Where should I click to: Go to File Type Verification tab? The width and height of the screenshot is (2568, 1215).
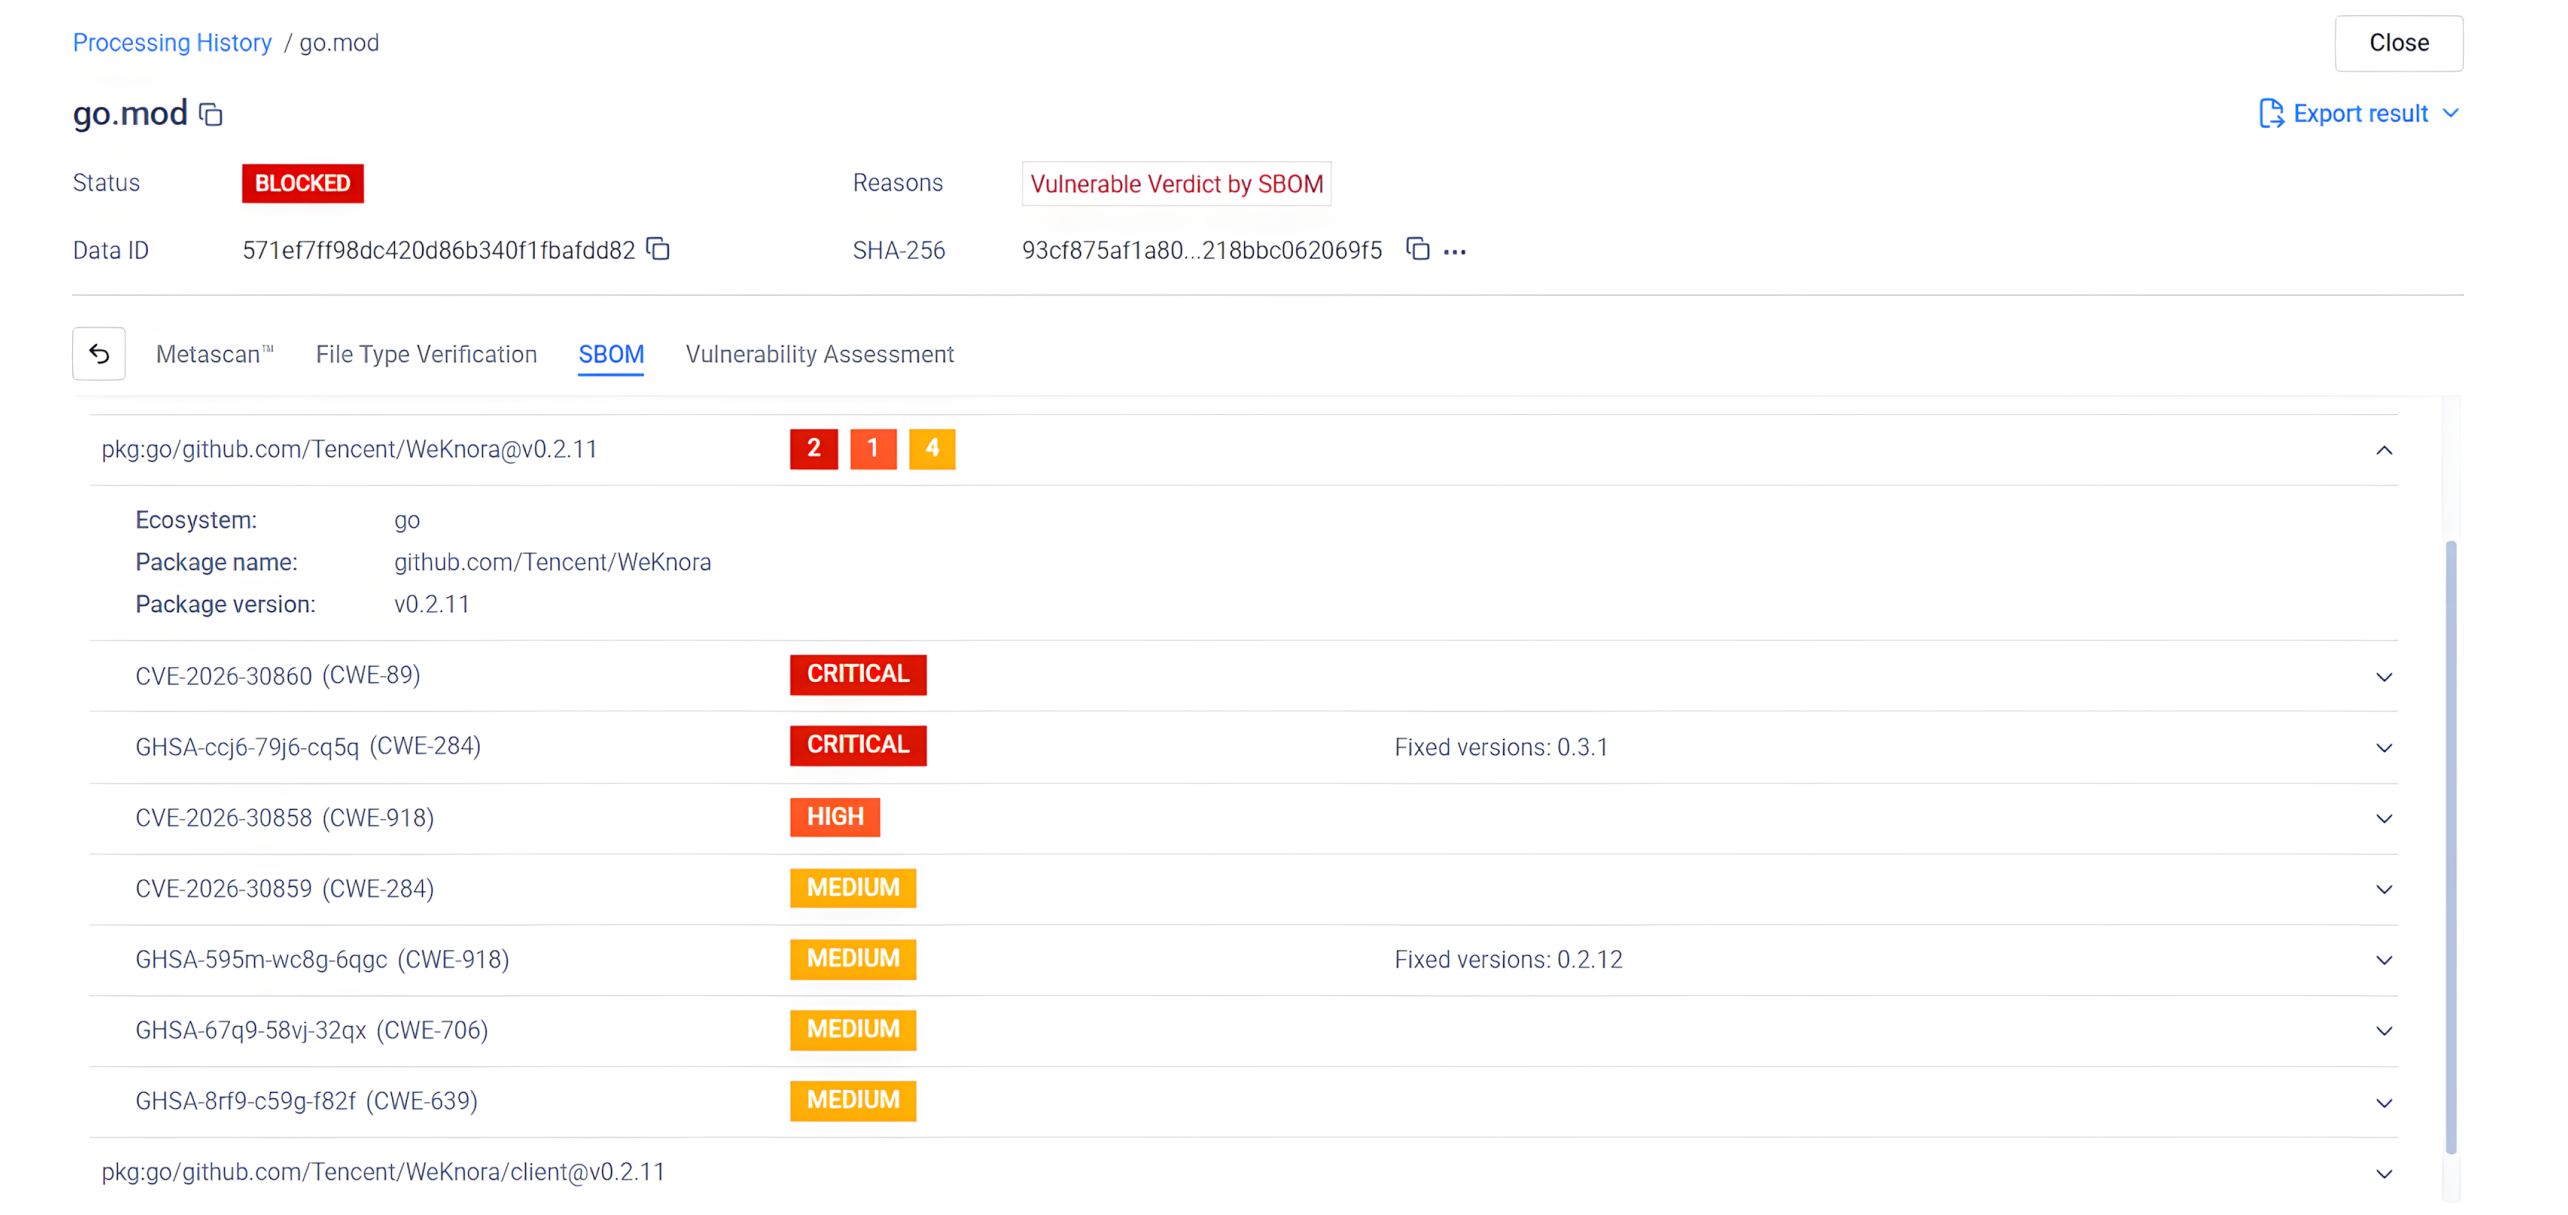click(x=426, y=354)
